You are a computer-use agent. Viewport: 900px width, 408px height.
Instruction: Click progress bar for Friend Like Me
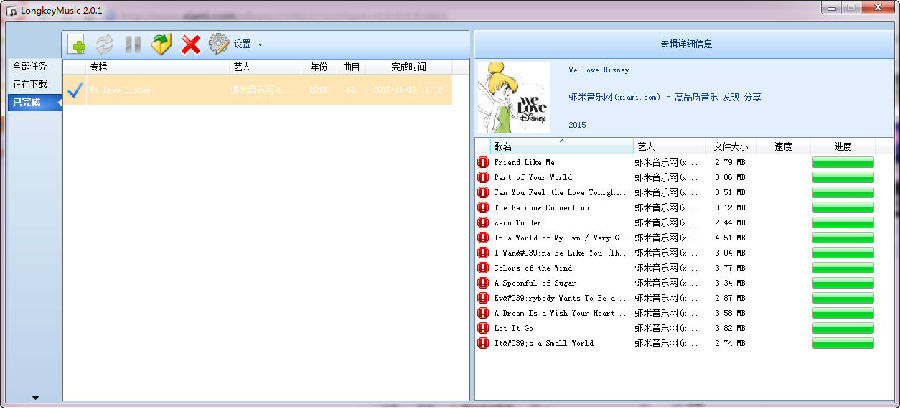pyautogui.click(x=843, y=162)
